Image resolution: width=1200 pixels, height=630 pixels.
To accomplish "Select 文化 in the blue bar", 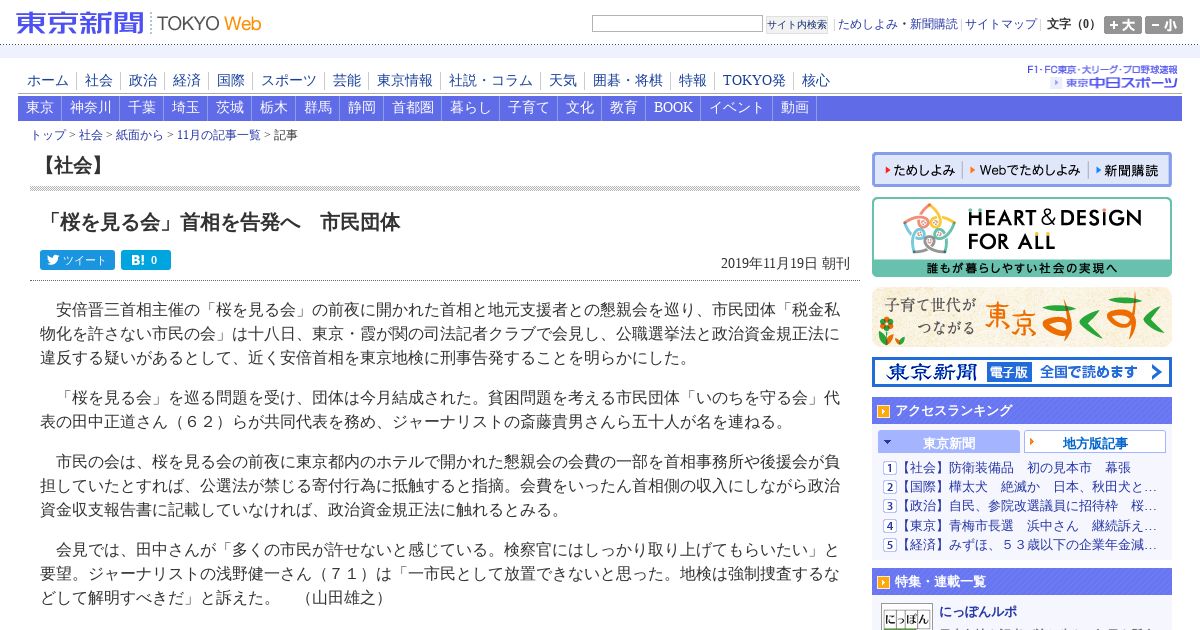I will click(580, 108).
